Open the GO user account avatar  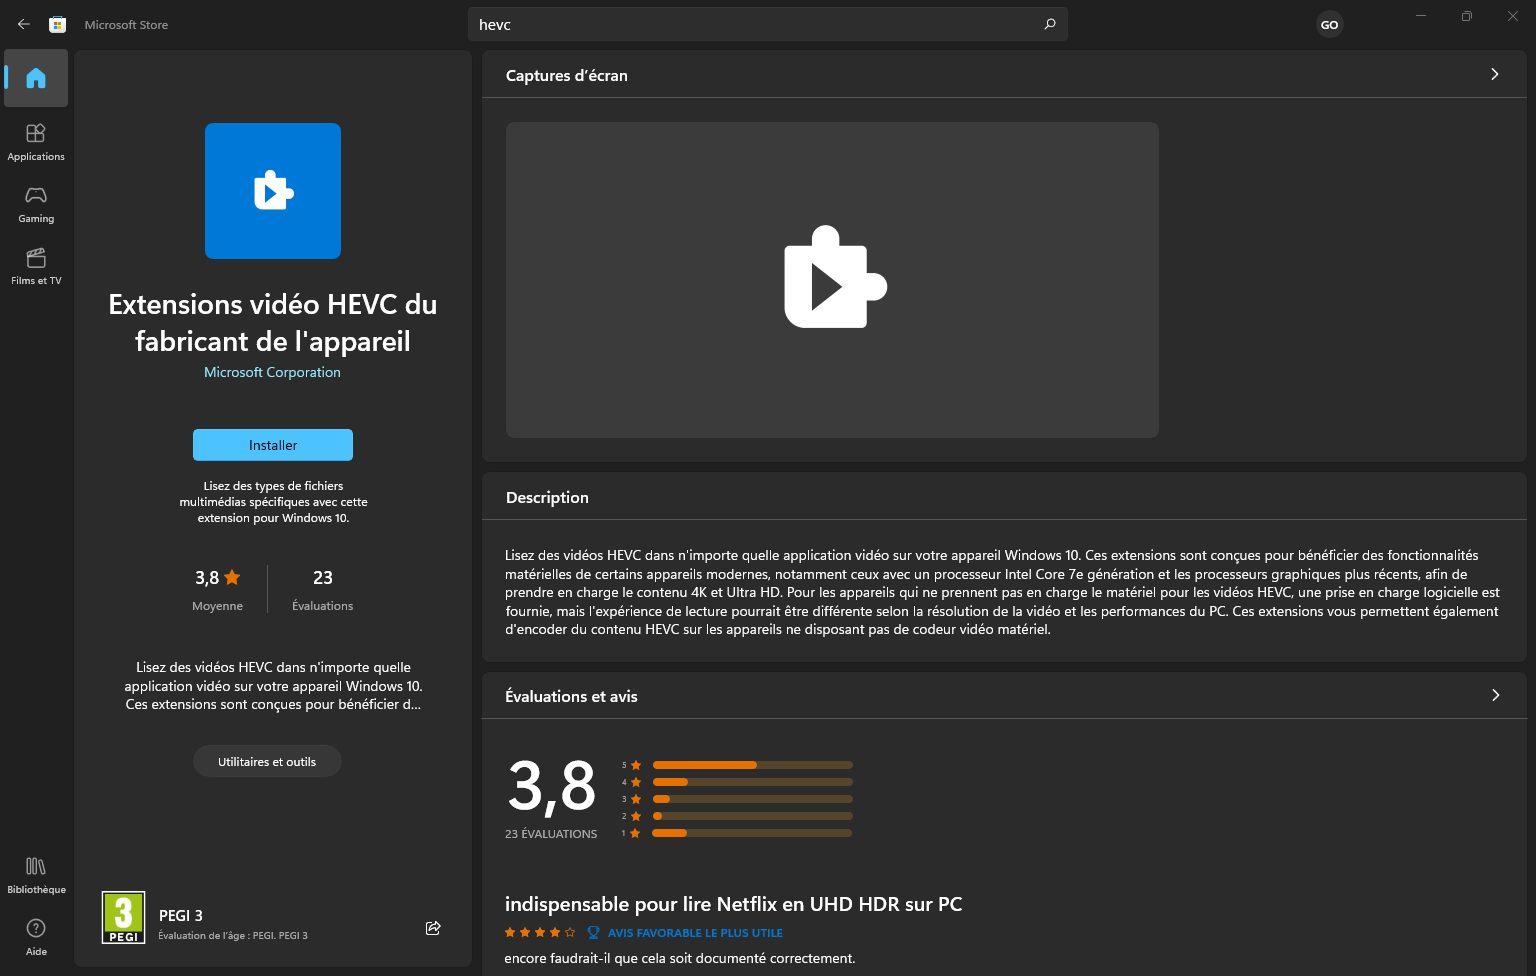tap(1329, 25)
